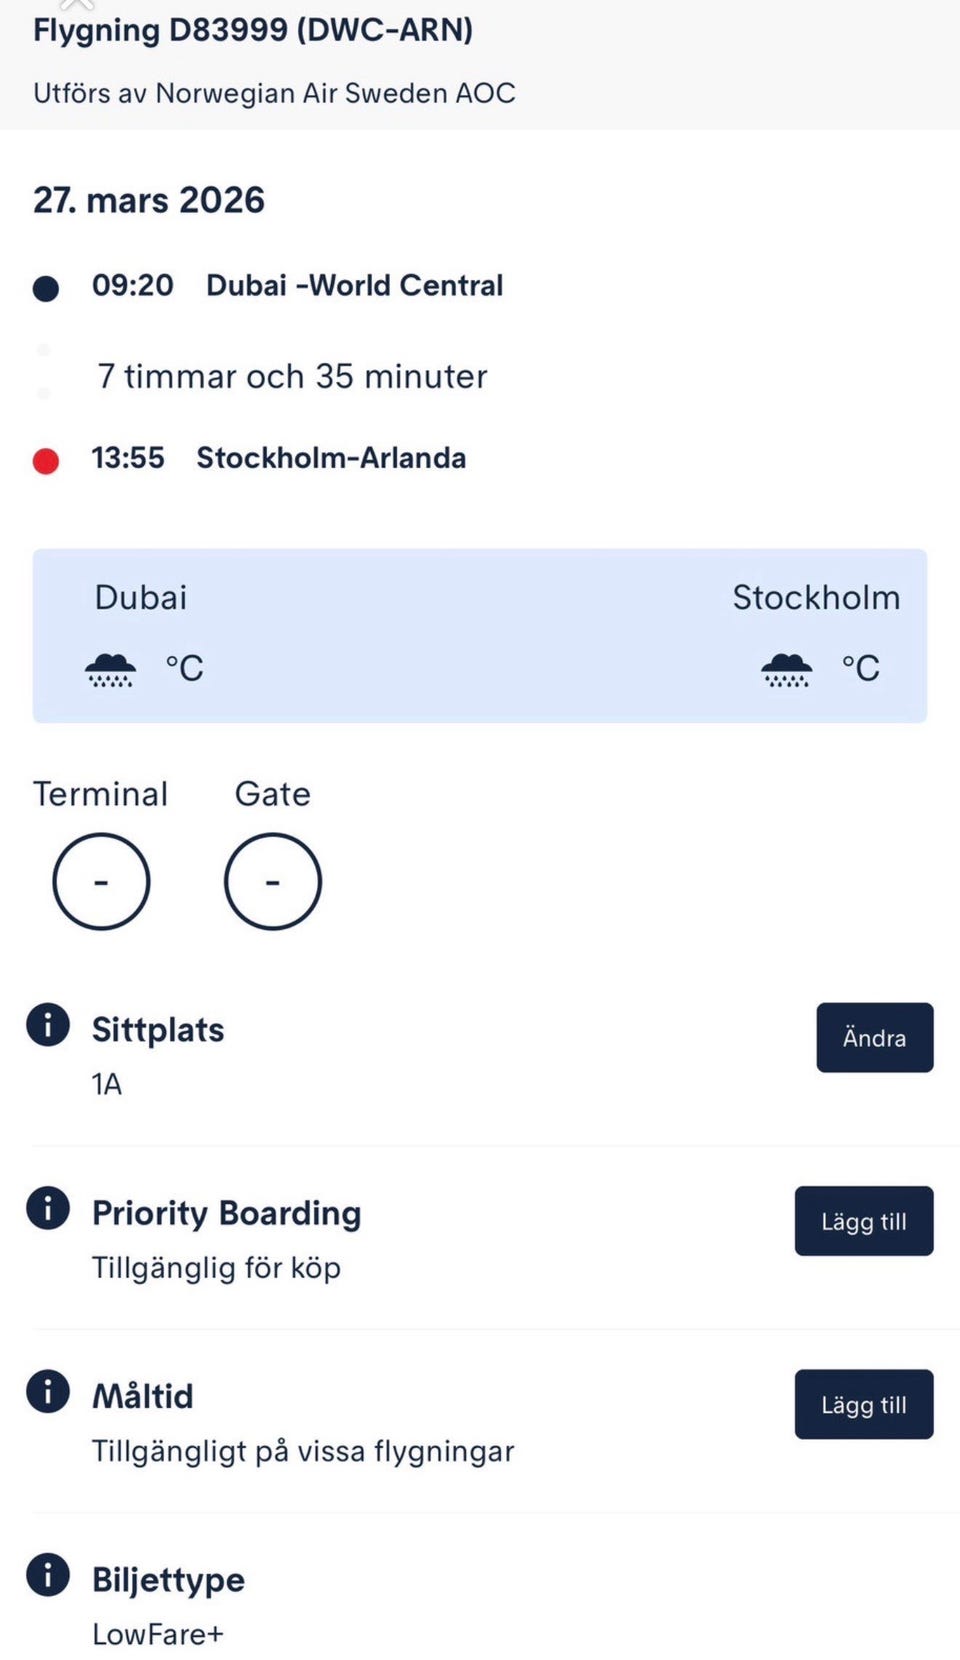Add Priority Boarding with Lägg till
Viewport: 960px width, 1660px height.
[x=863, y=1221]
